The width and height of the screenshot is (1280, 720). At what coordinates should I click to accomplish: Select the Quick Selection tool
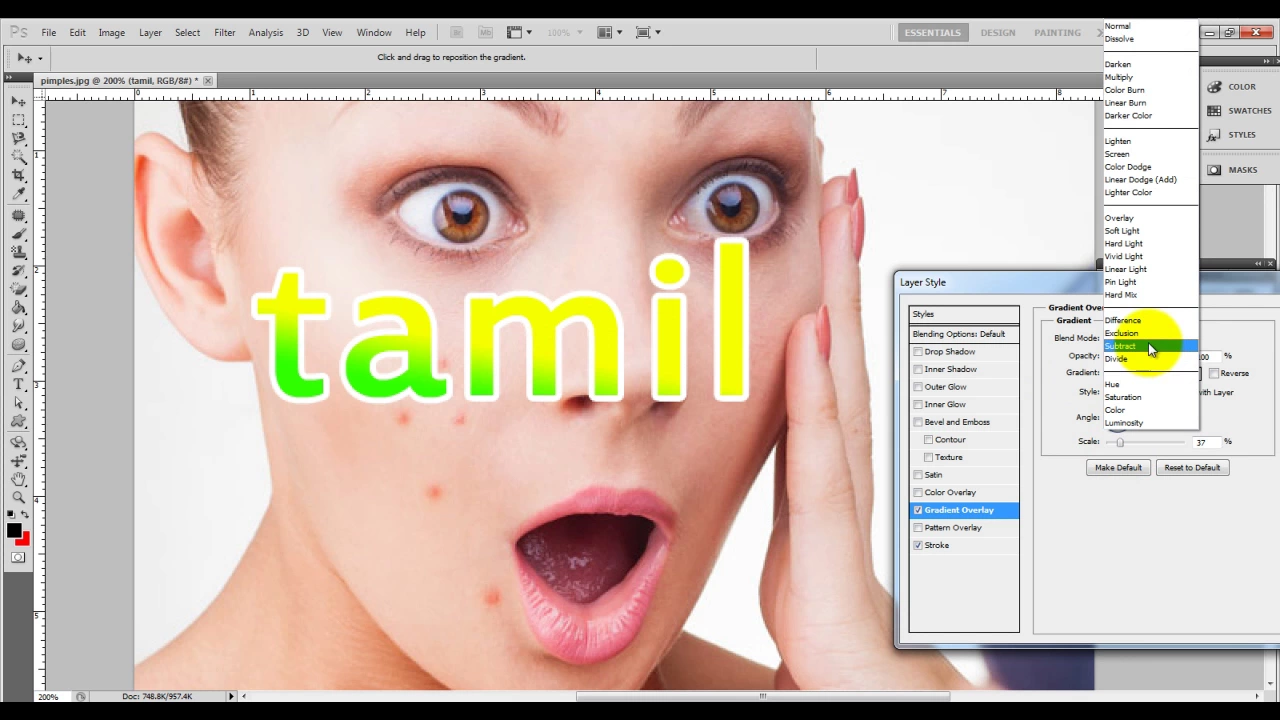click(18, 156)
